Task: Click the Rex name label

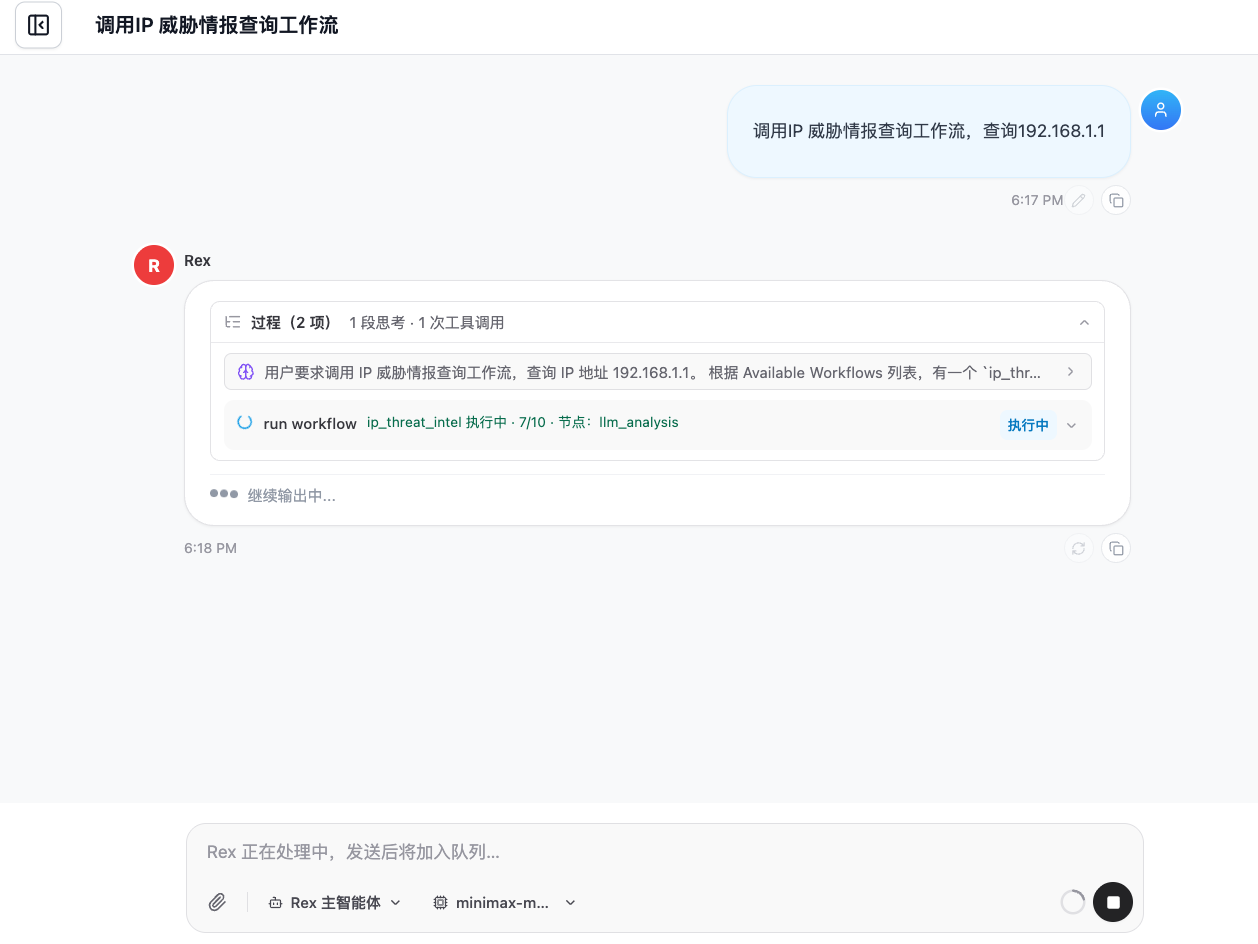Action: (198, 260)
